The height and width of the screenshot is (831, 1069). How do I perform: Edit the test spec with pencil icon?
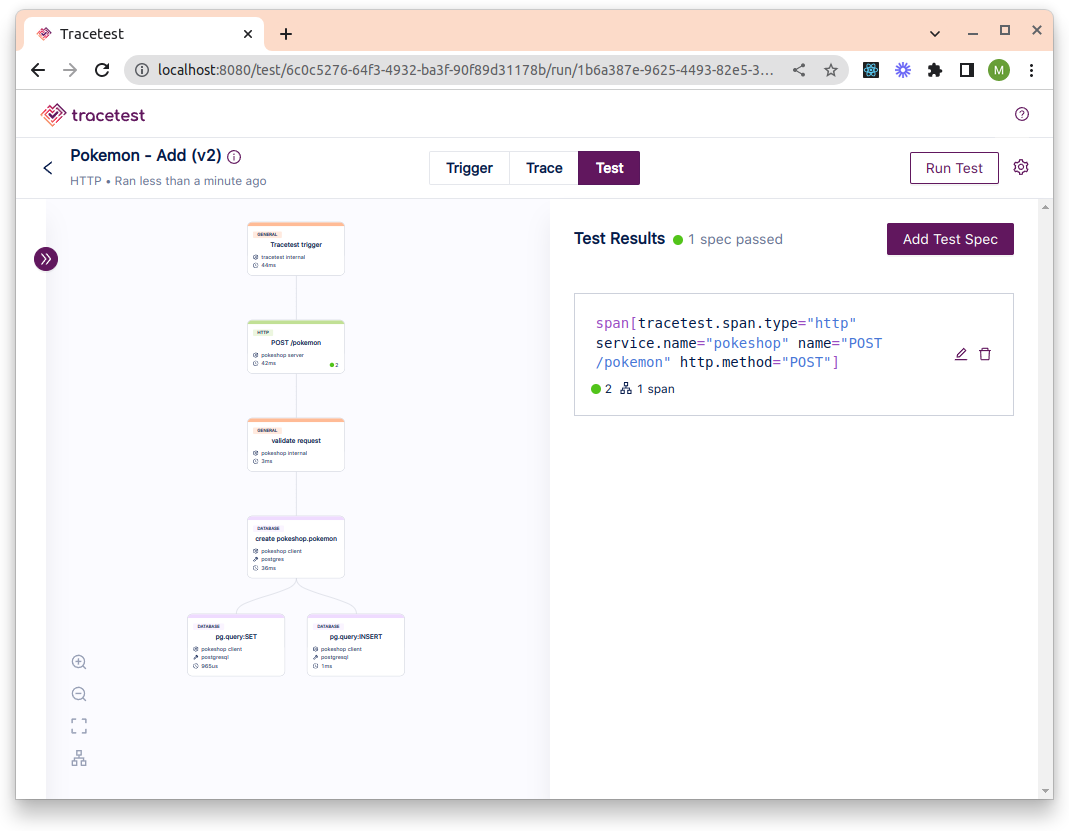(x=961, y=354)
